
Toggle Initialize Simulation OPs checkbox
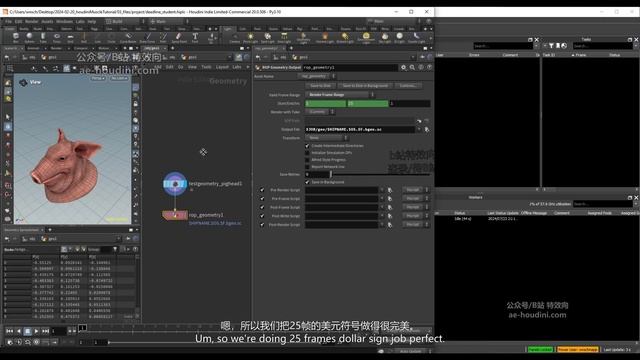point(307,153)
